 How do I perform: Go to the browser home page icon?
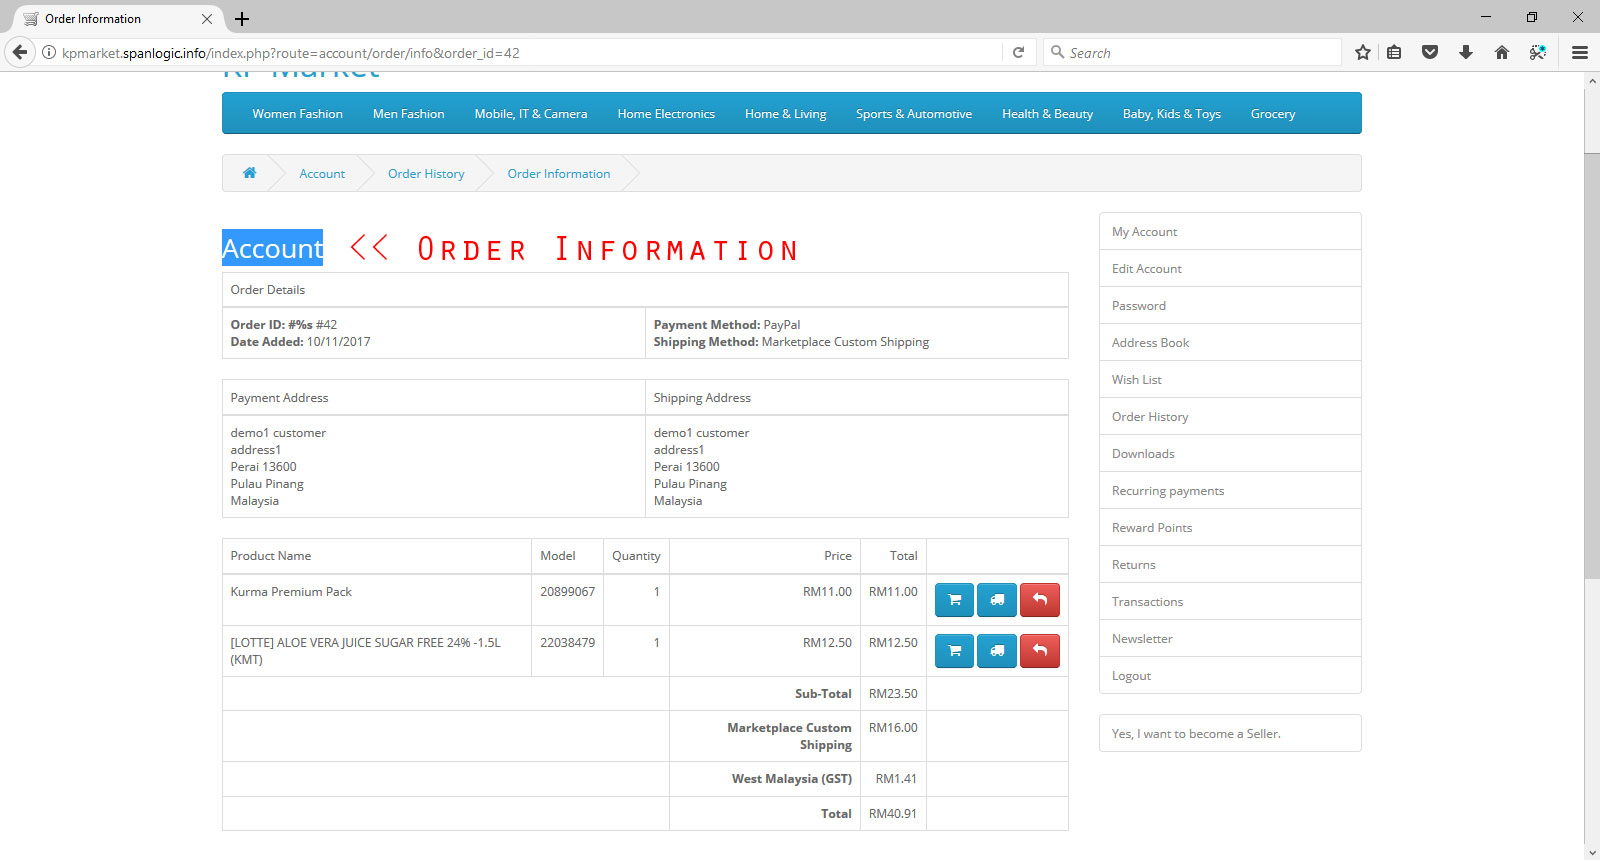click(1502, 53)
